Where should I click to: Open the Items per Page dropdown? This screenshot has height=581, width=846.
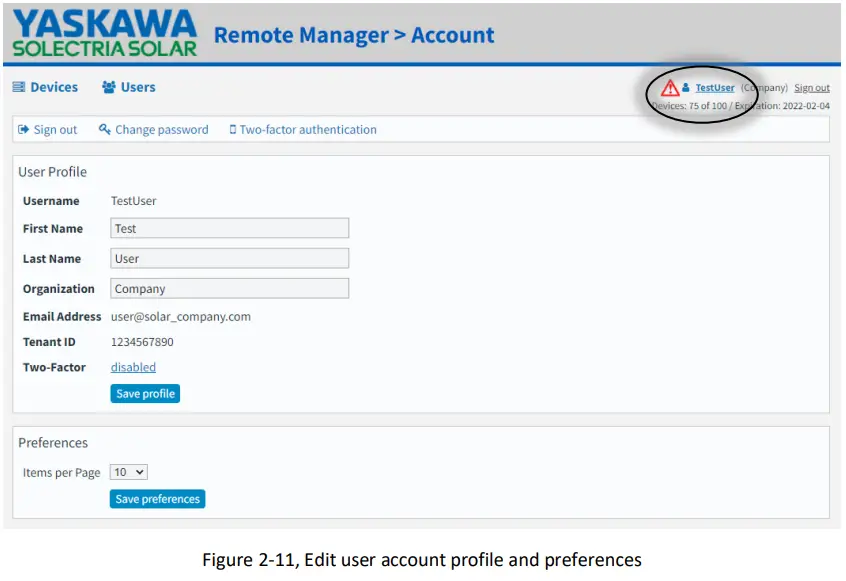coord(128,472)
